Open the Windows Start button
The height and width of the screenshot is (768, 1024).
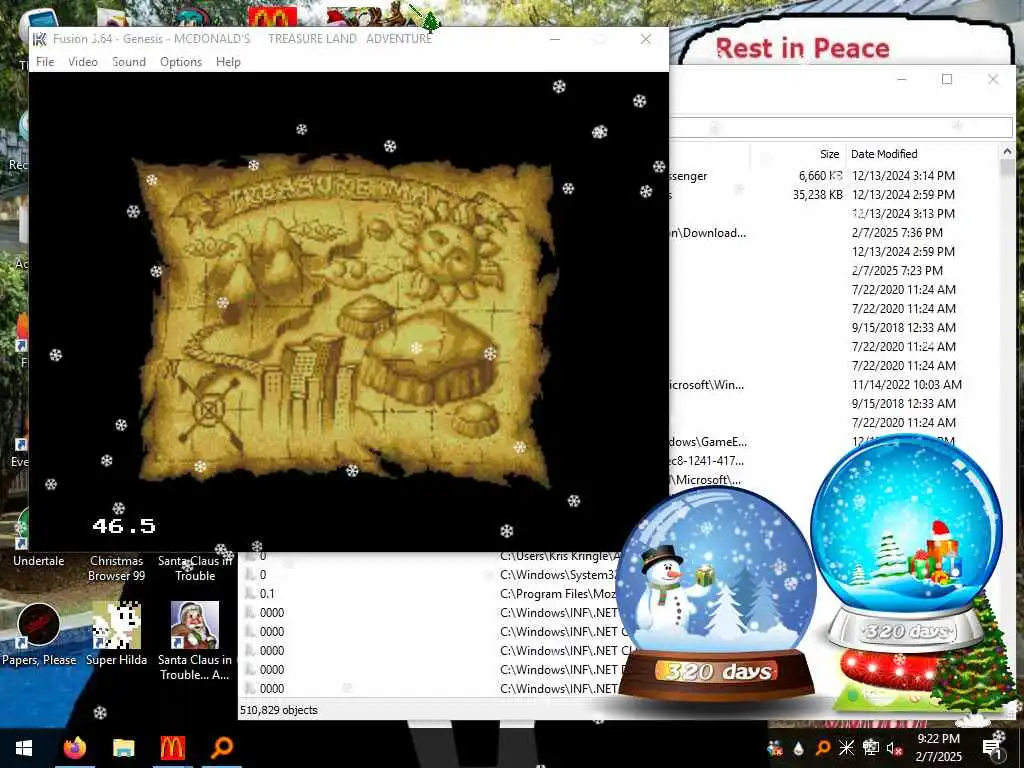pyautogui.click(x=24, y=748)
